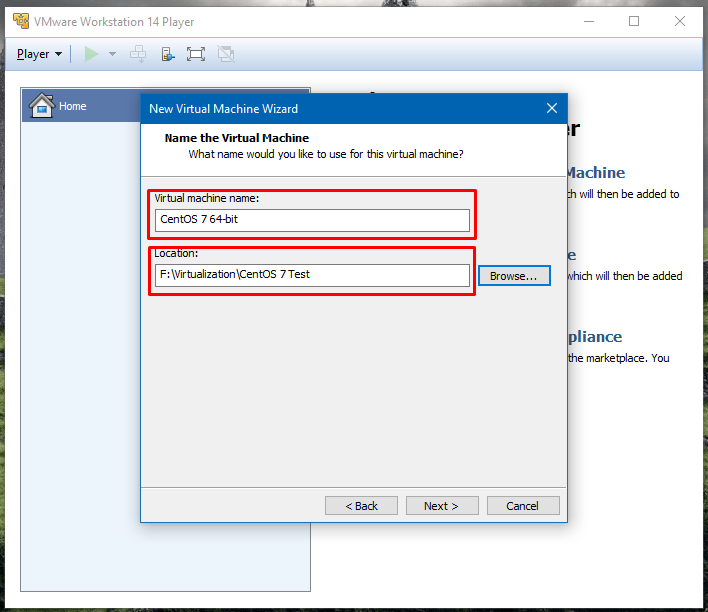Screen dimensions: 708x612
Task: Click the green Power On play icon
Action: [91, 54]
